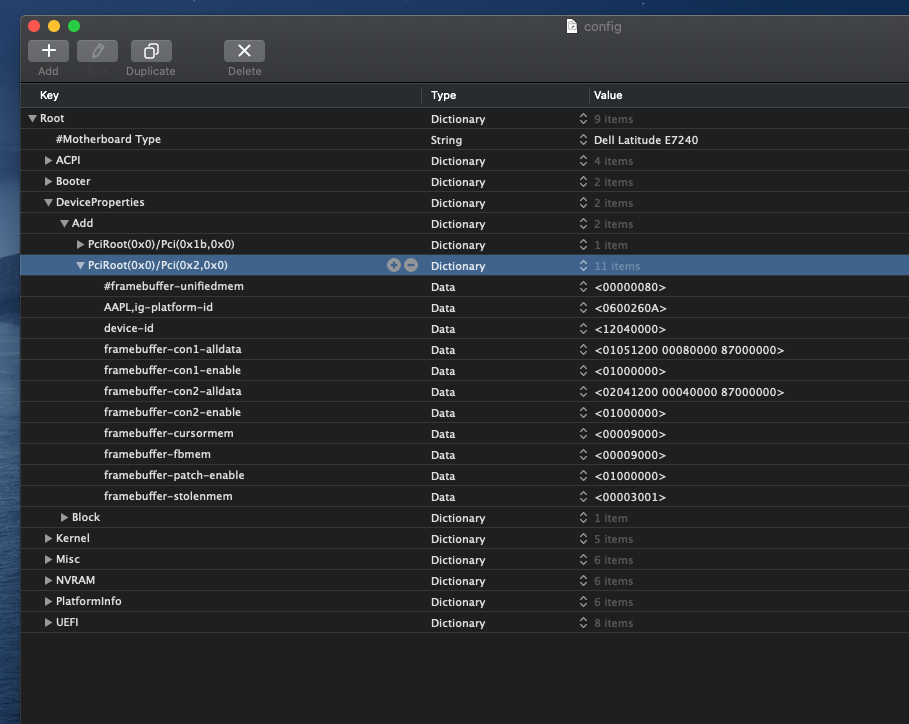The height and width of the screenshot is (724, 909).
Task: Click the Key column header
Action: pos(49,96)
